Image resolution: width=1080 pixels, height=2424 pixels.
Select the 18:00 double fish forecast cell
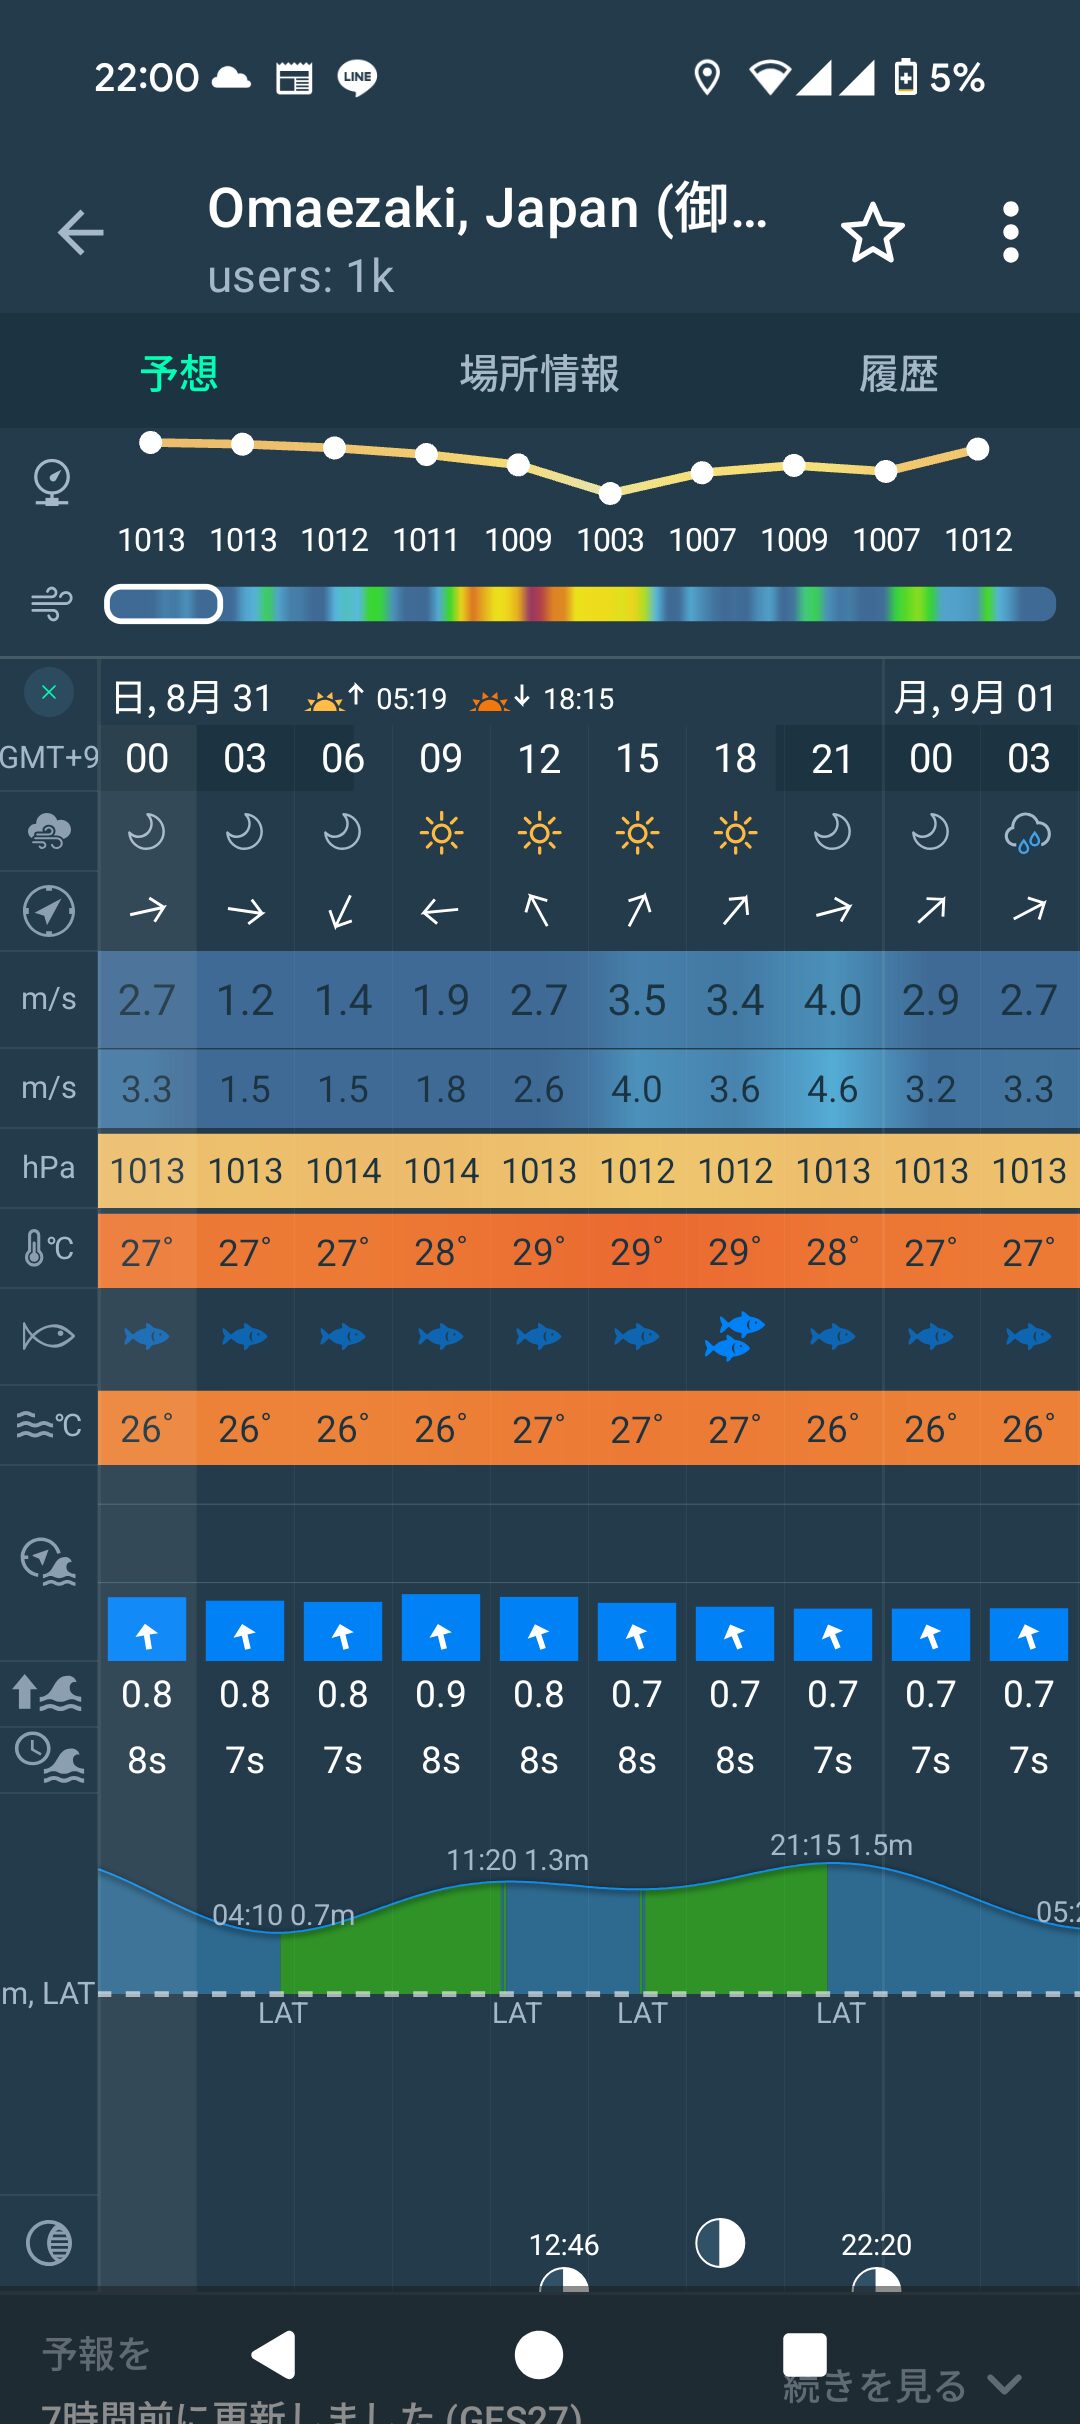(735, 1336)
